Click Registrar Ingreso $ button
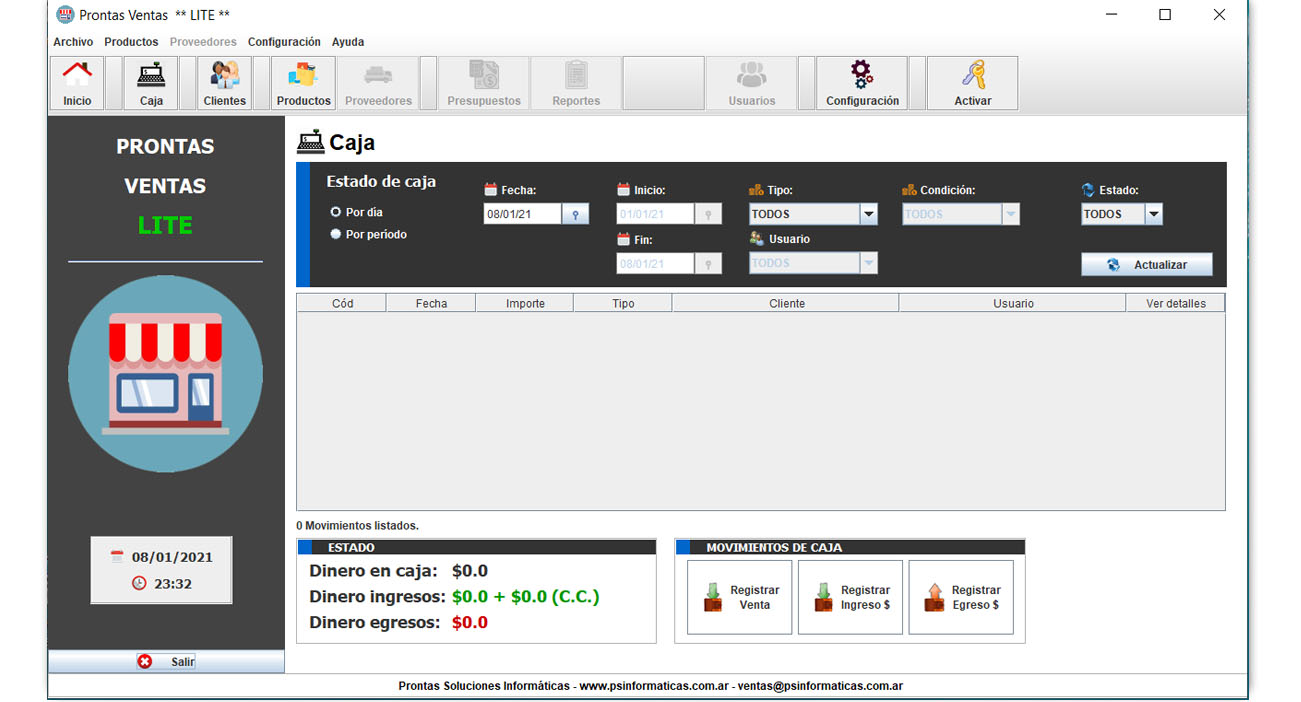The width and height of the screenshot is (1301, 702). tap(851, 598)
